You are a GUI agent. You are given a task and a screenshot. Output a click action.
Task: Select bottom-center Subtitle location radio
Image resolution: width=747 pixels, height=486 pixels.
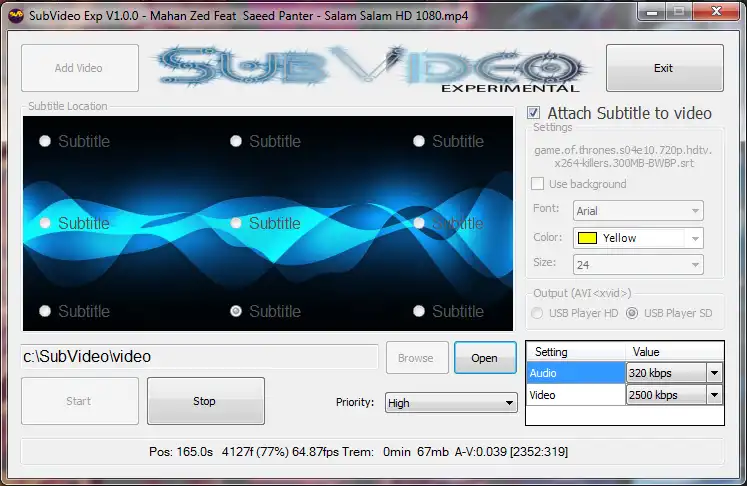tap(236, 311)
